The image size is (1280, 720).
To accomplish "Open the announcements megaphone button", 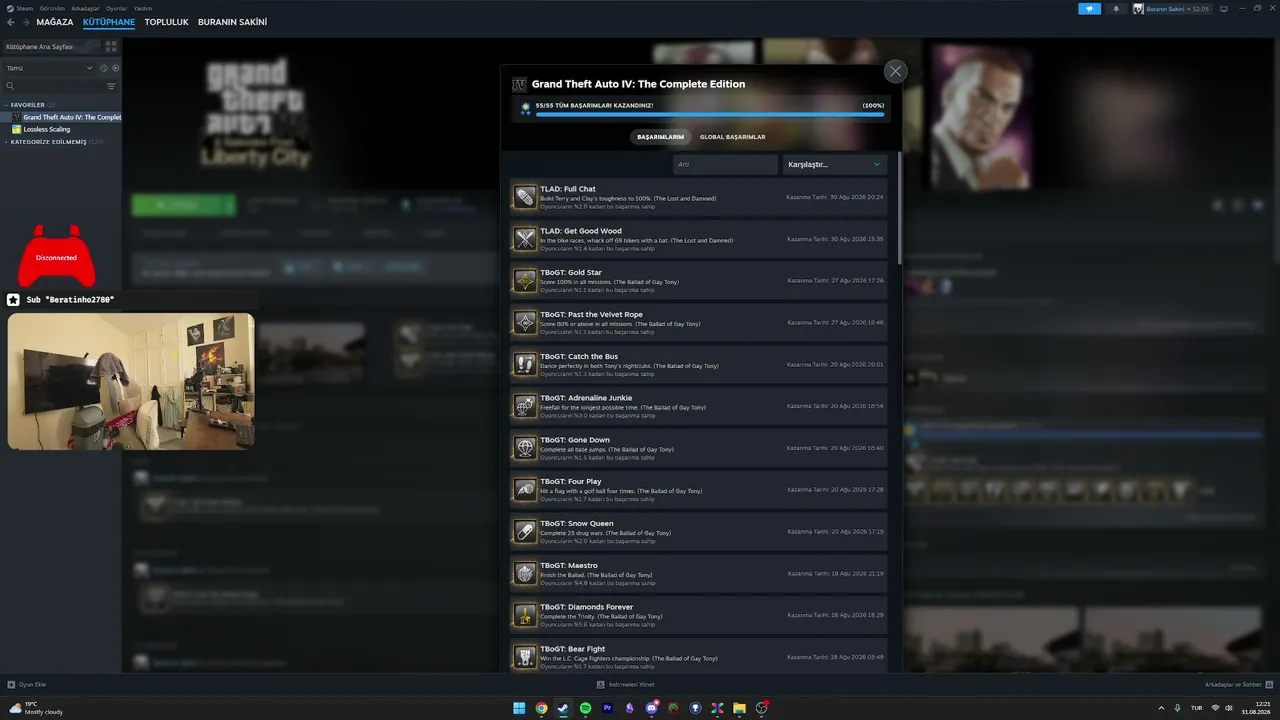I will click(x=1089, y=9).
